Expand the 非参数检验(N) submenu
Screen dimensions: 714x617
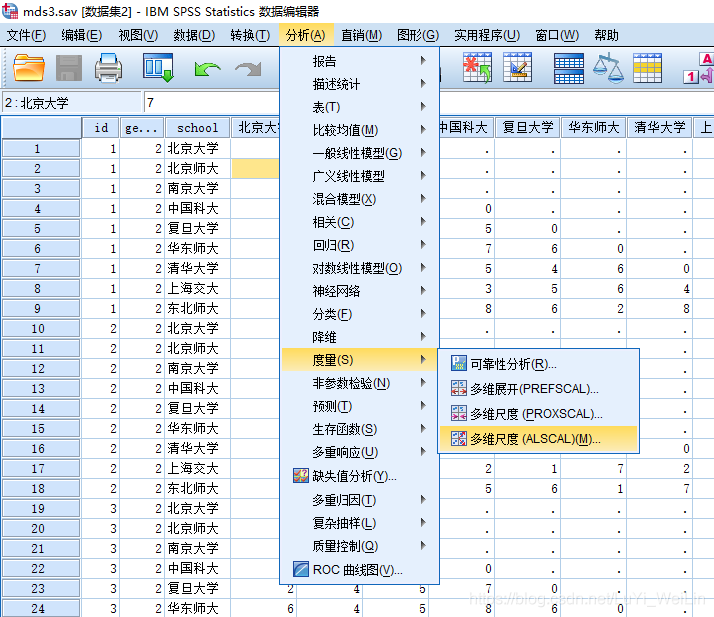[359, 383]
